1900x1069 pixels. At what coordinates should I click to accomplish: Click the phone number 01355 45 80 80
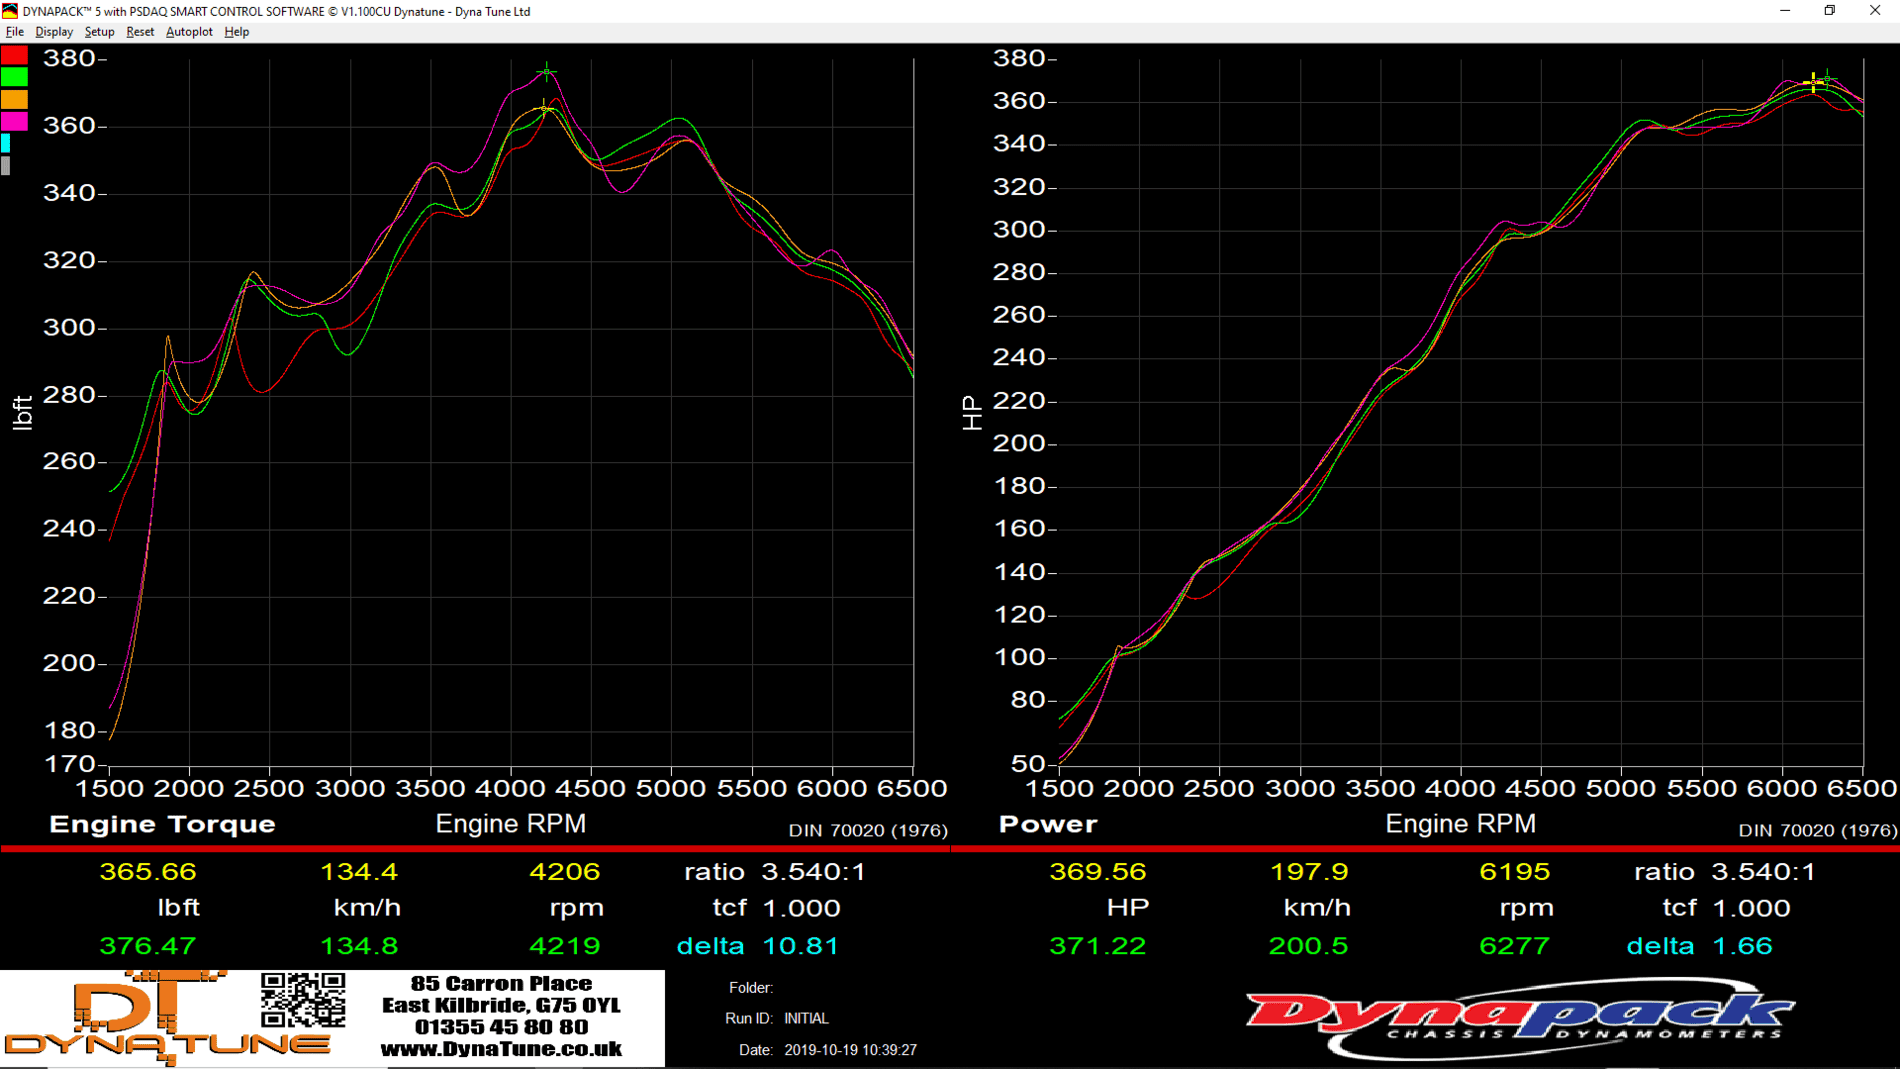501,1027
